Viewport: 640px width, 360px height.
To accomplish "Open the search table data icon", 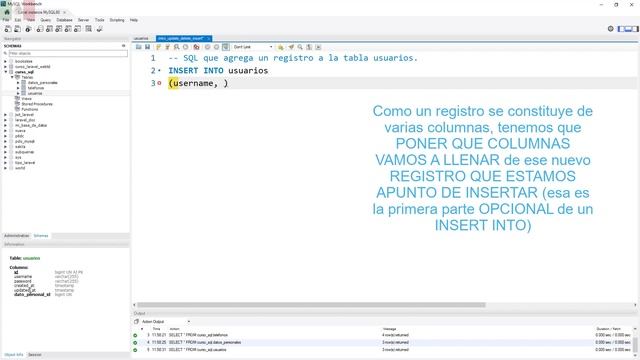I will [89, 29].
